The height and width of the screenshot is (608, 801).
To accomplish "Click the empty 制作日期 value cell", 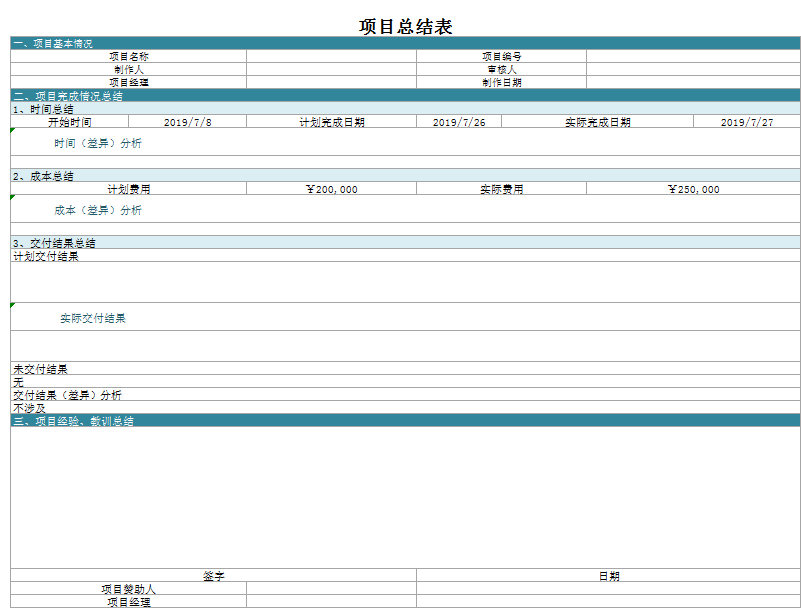I will (x=692, y=83).
